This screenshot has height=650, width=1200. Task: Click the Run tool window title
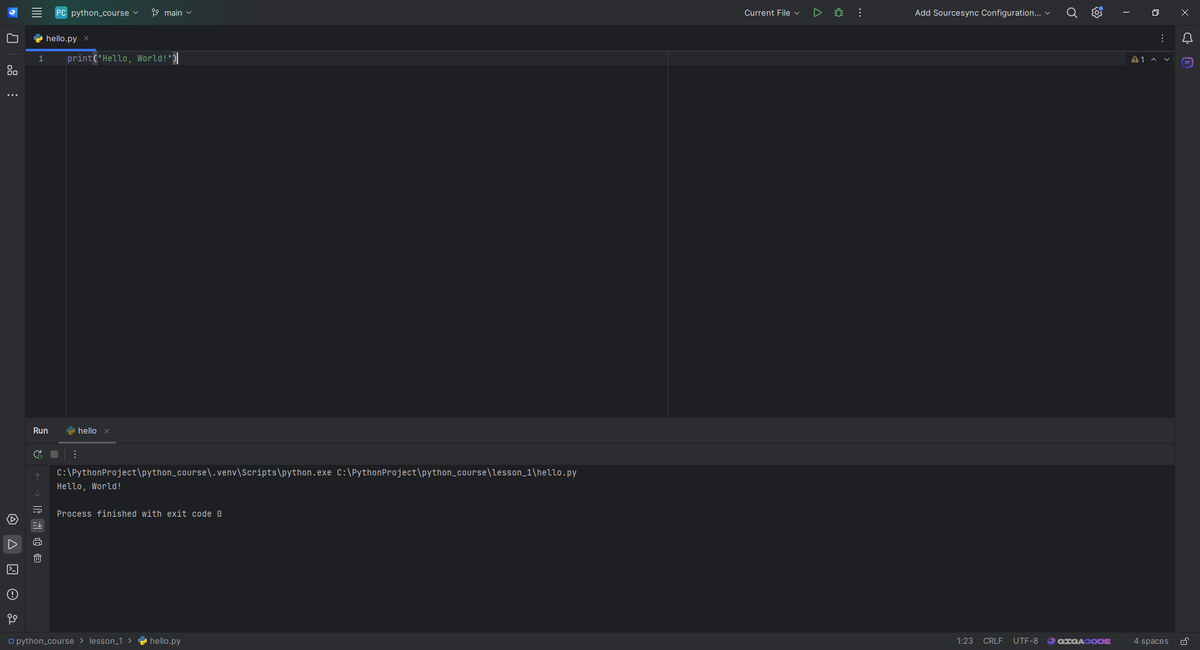40,431
